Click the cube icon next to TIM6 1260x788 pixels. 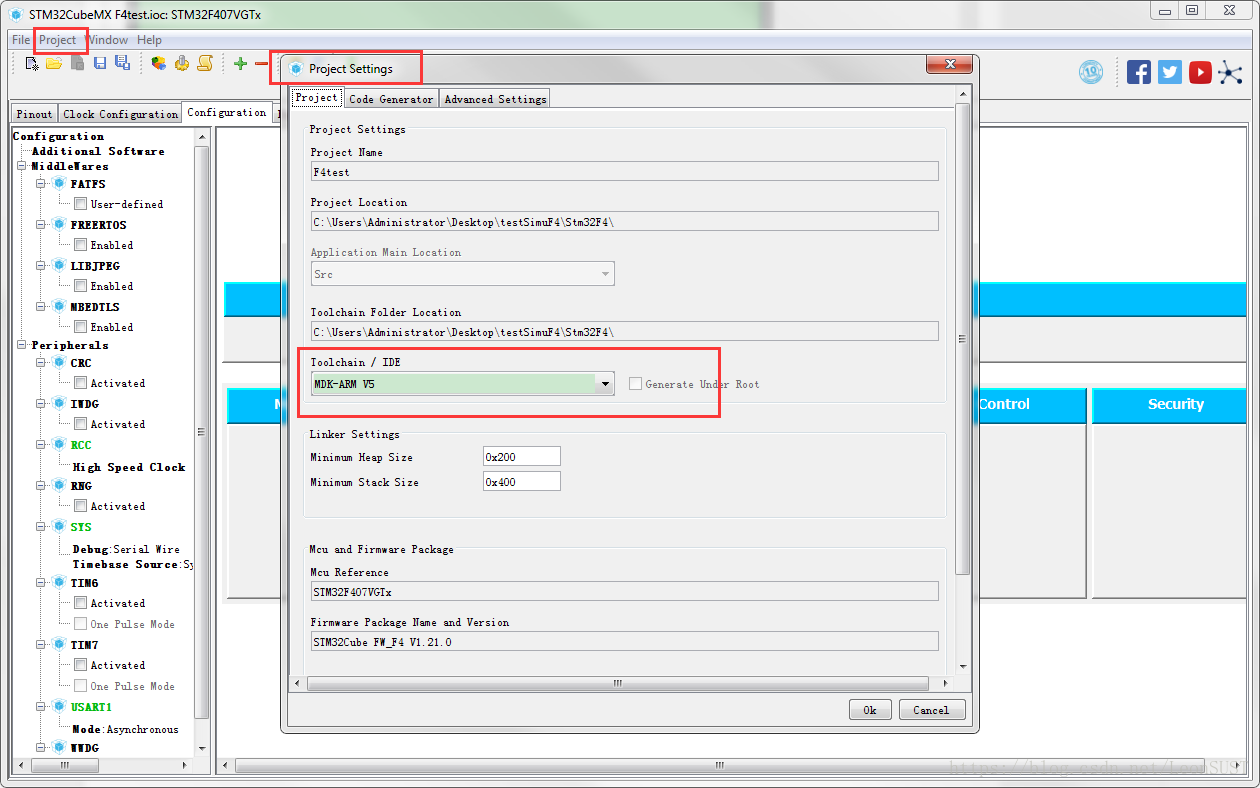(x=59, y=583)
